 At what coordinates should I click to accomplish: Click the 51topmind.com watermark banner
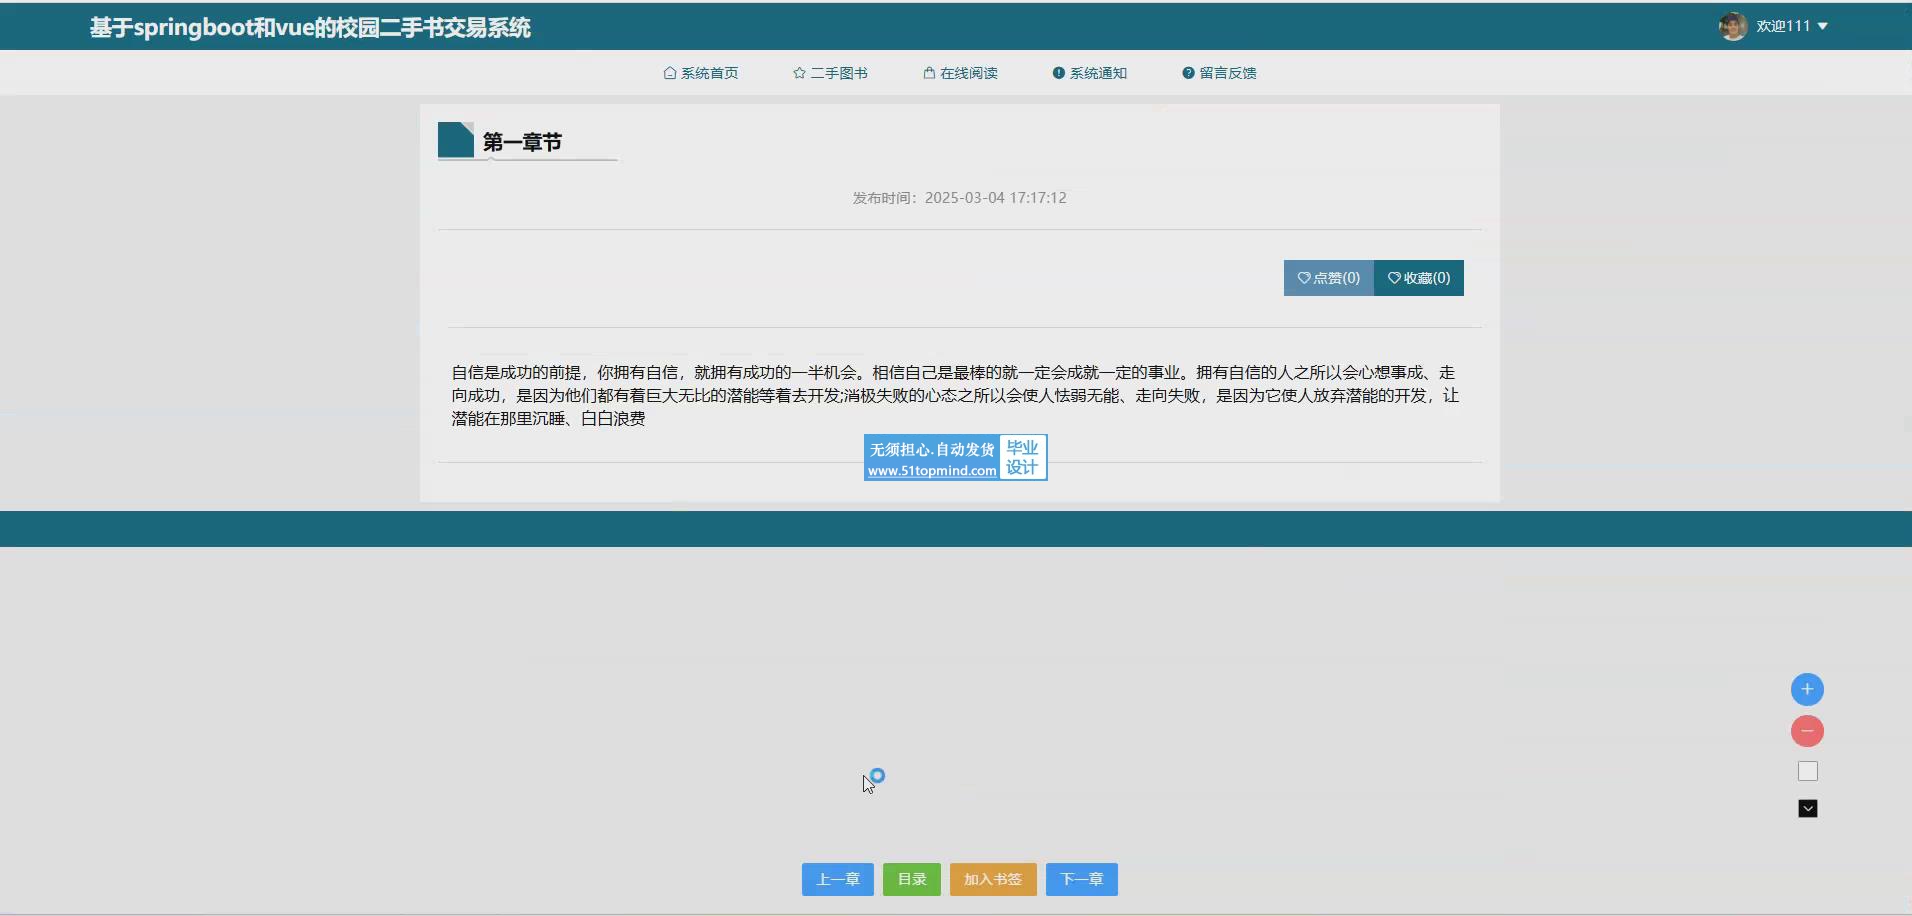(955, 458)
